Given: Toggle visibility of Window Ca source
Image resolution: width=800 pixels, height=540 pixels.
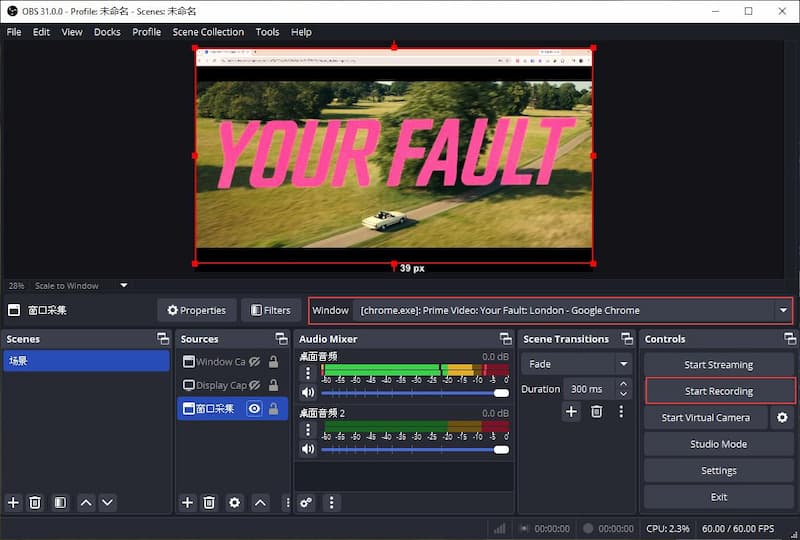Looking at the screenshot, I should pyautogui.click(x=255, y=362).
